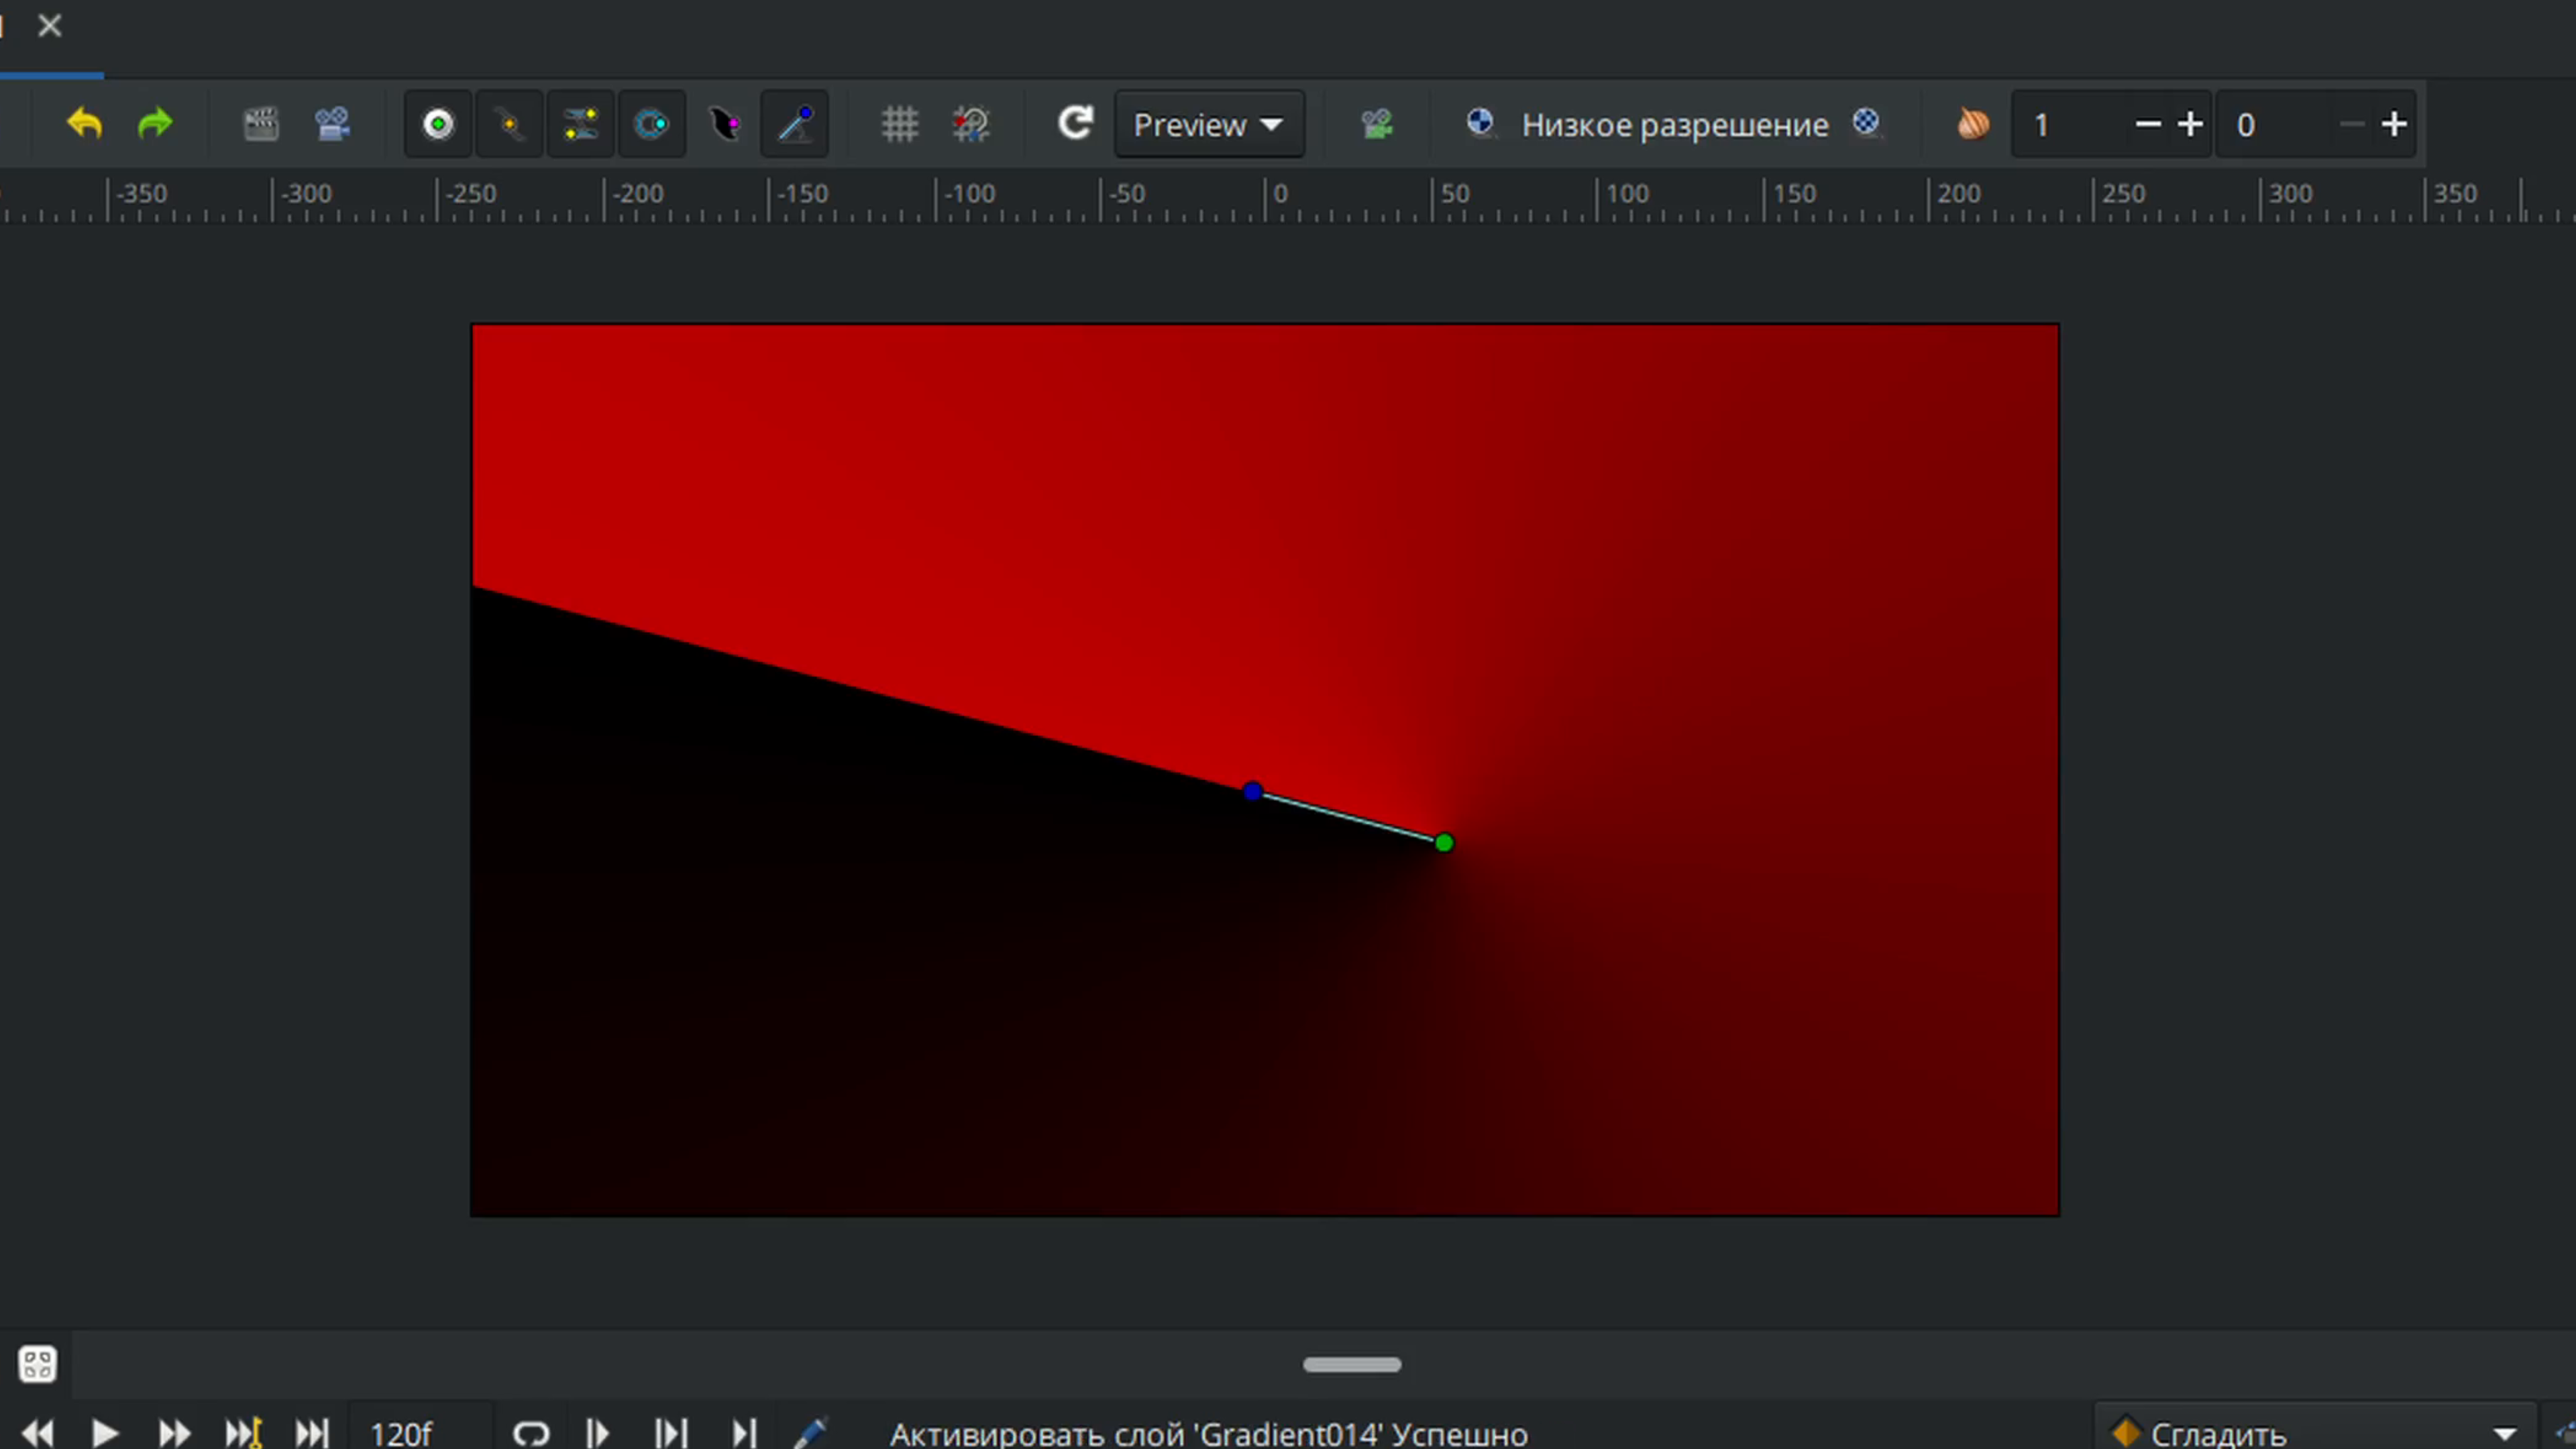2576x1449 pixels.
Task: Toggle the snap to guides icon
Action: [970, 124]
